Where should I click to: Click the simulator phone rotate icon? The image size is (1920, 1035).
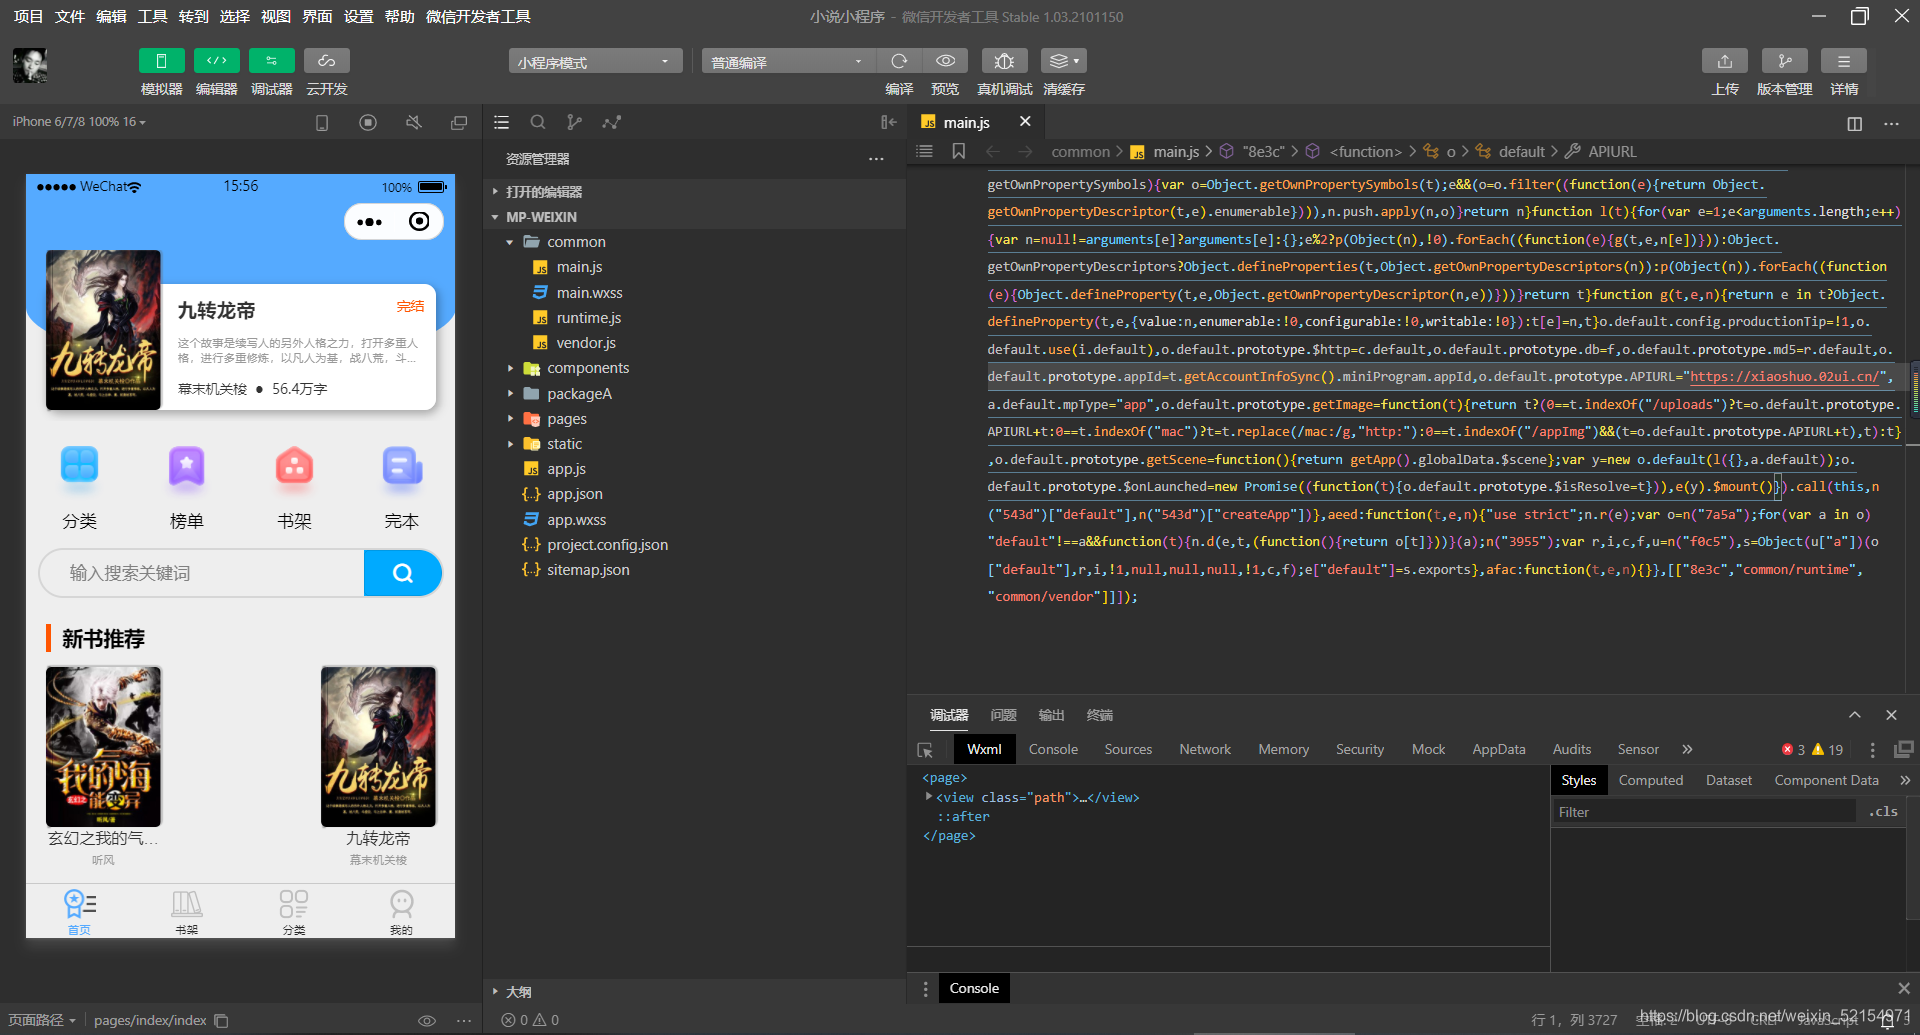322,122
